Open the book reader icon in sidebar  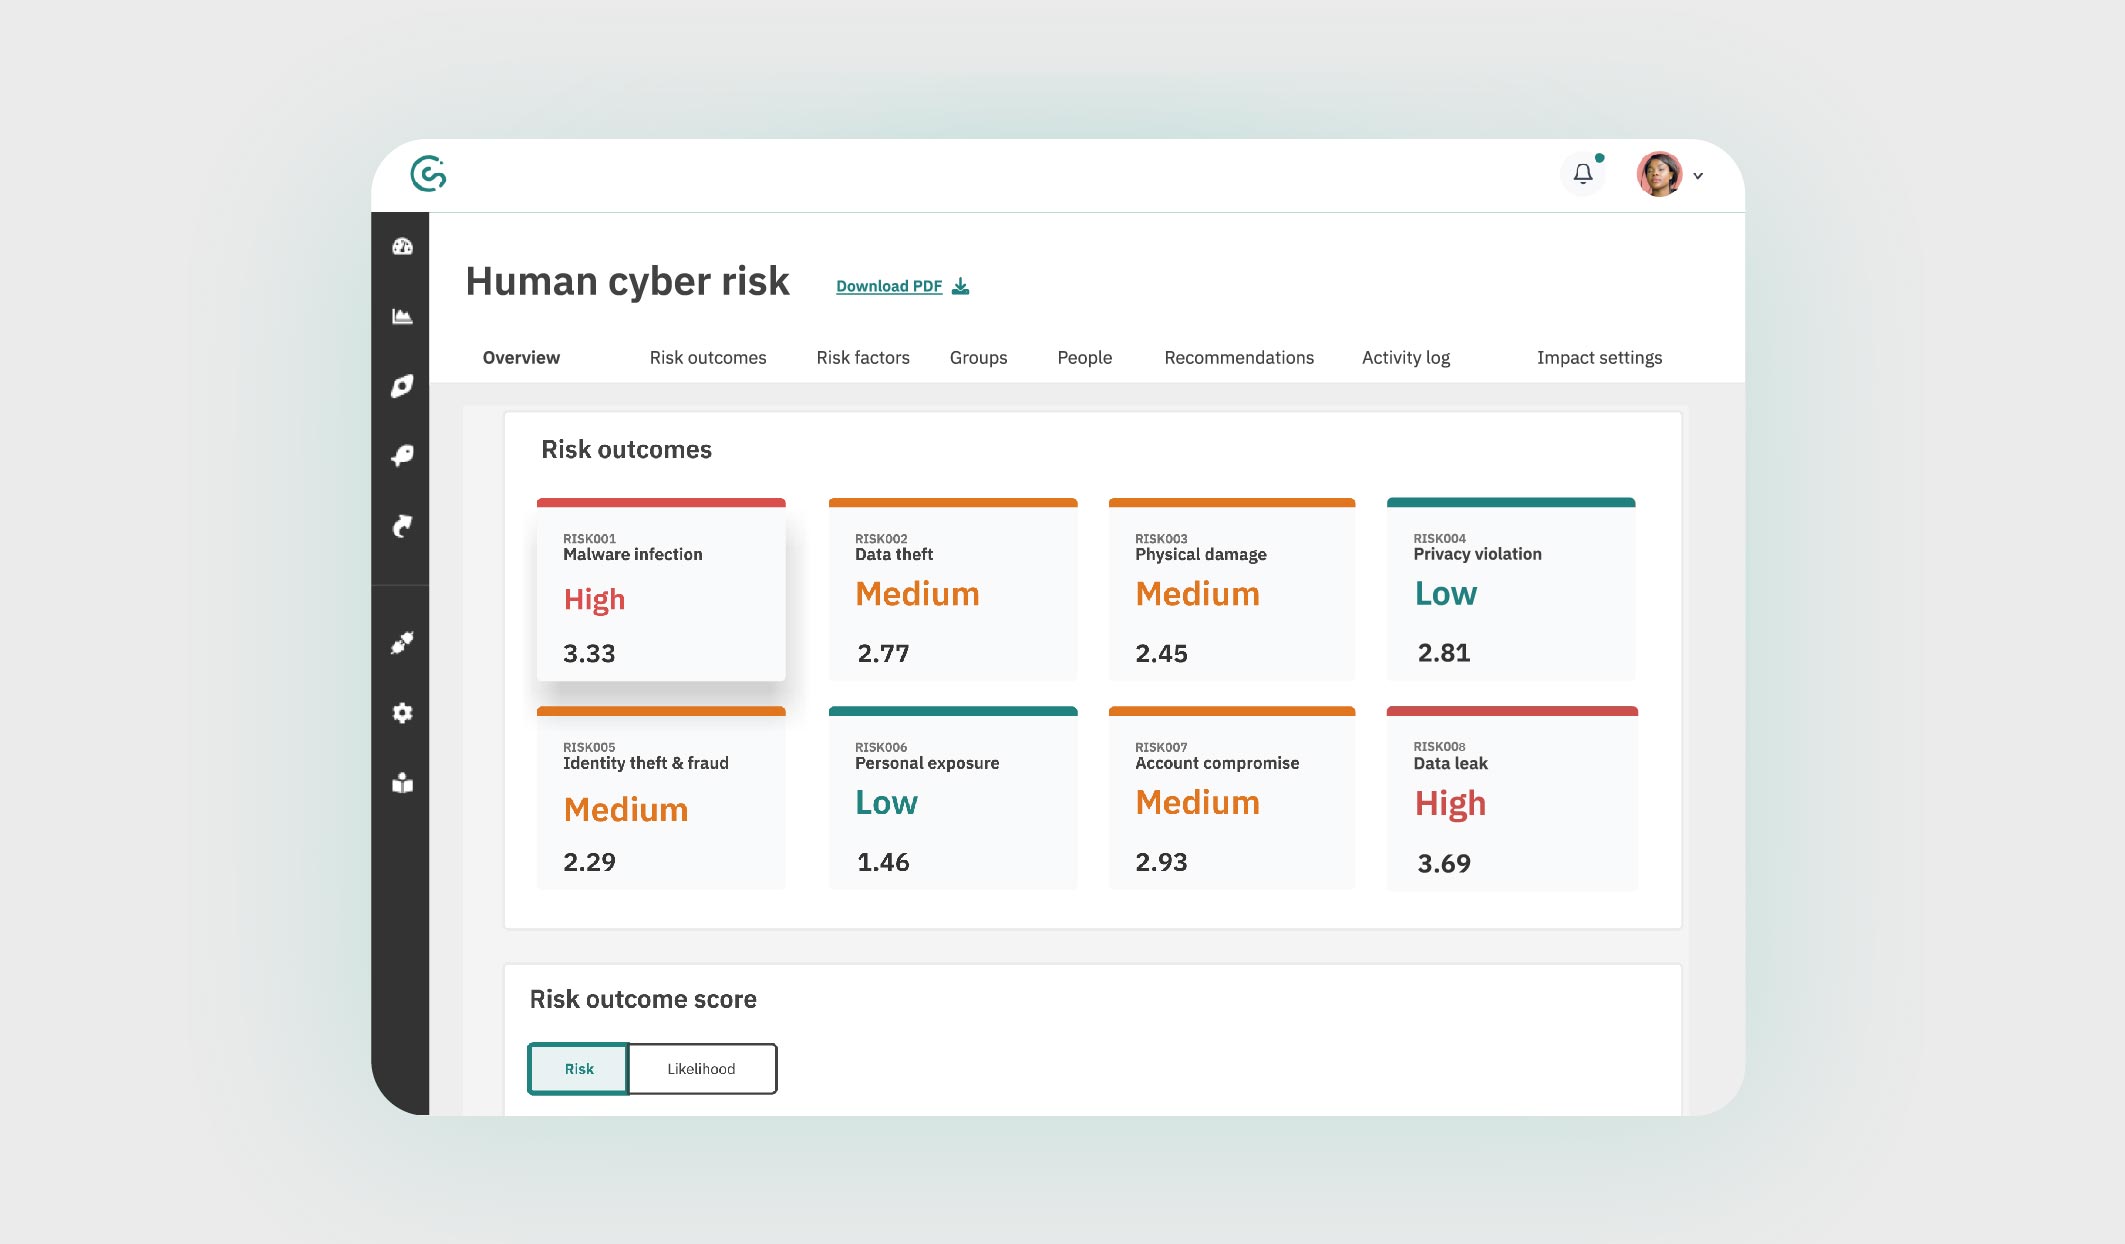[402, 783]
